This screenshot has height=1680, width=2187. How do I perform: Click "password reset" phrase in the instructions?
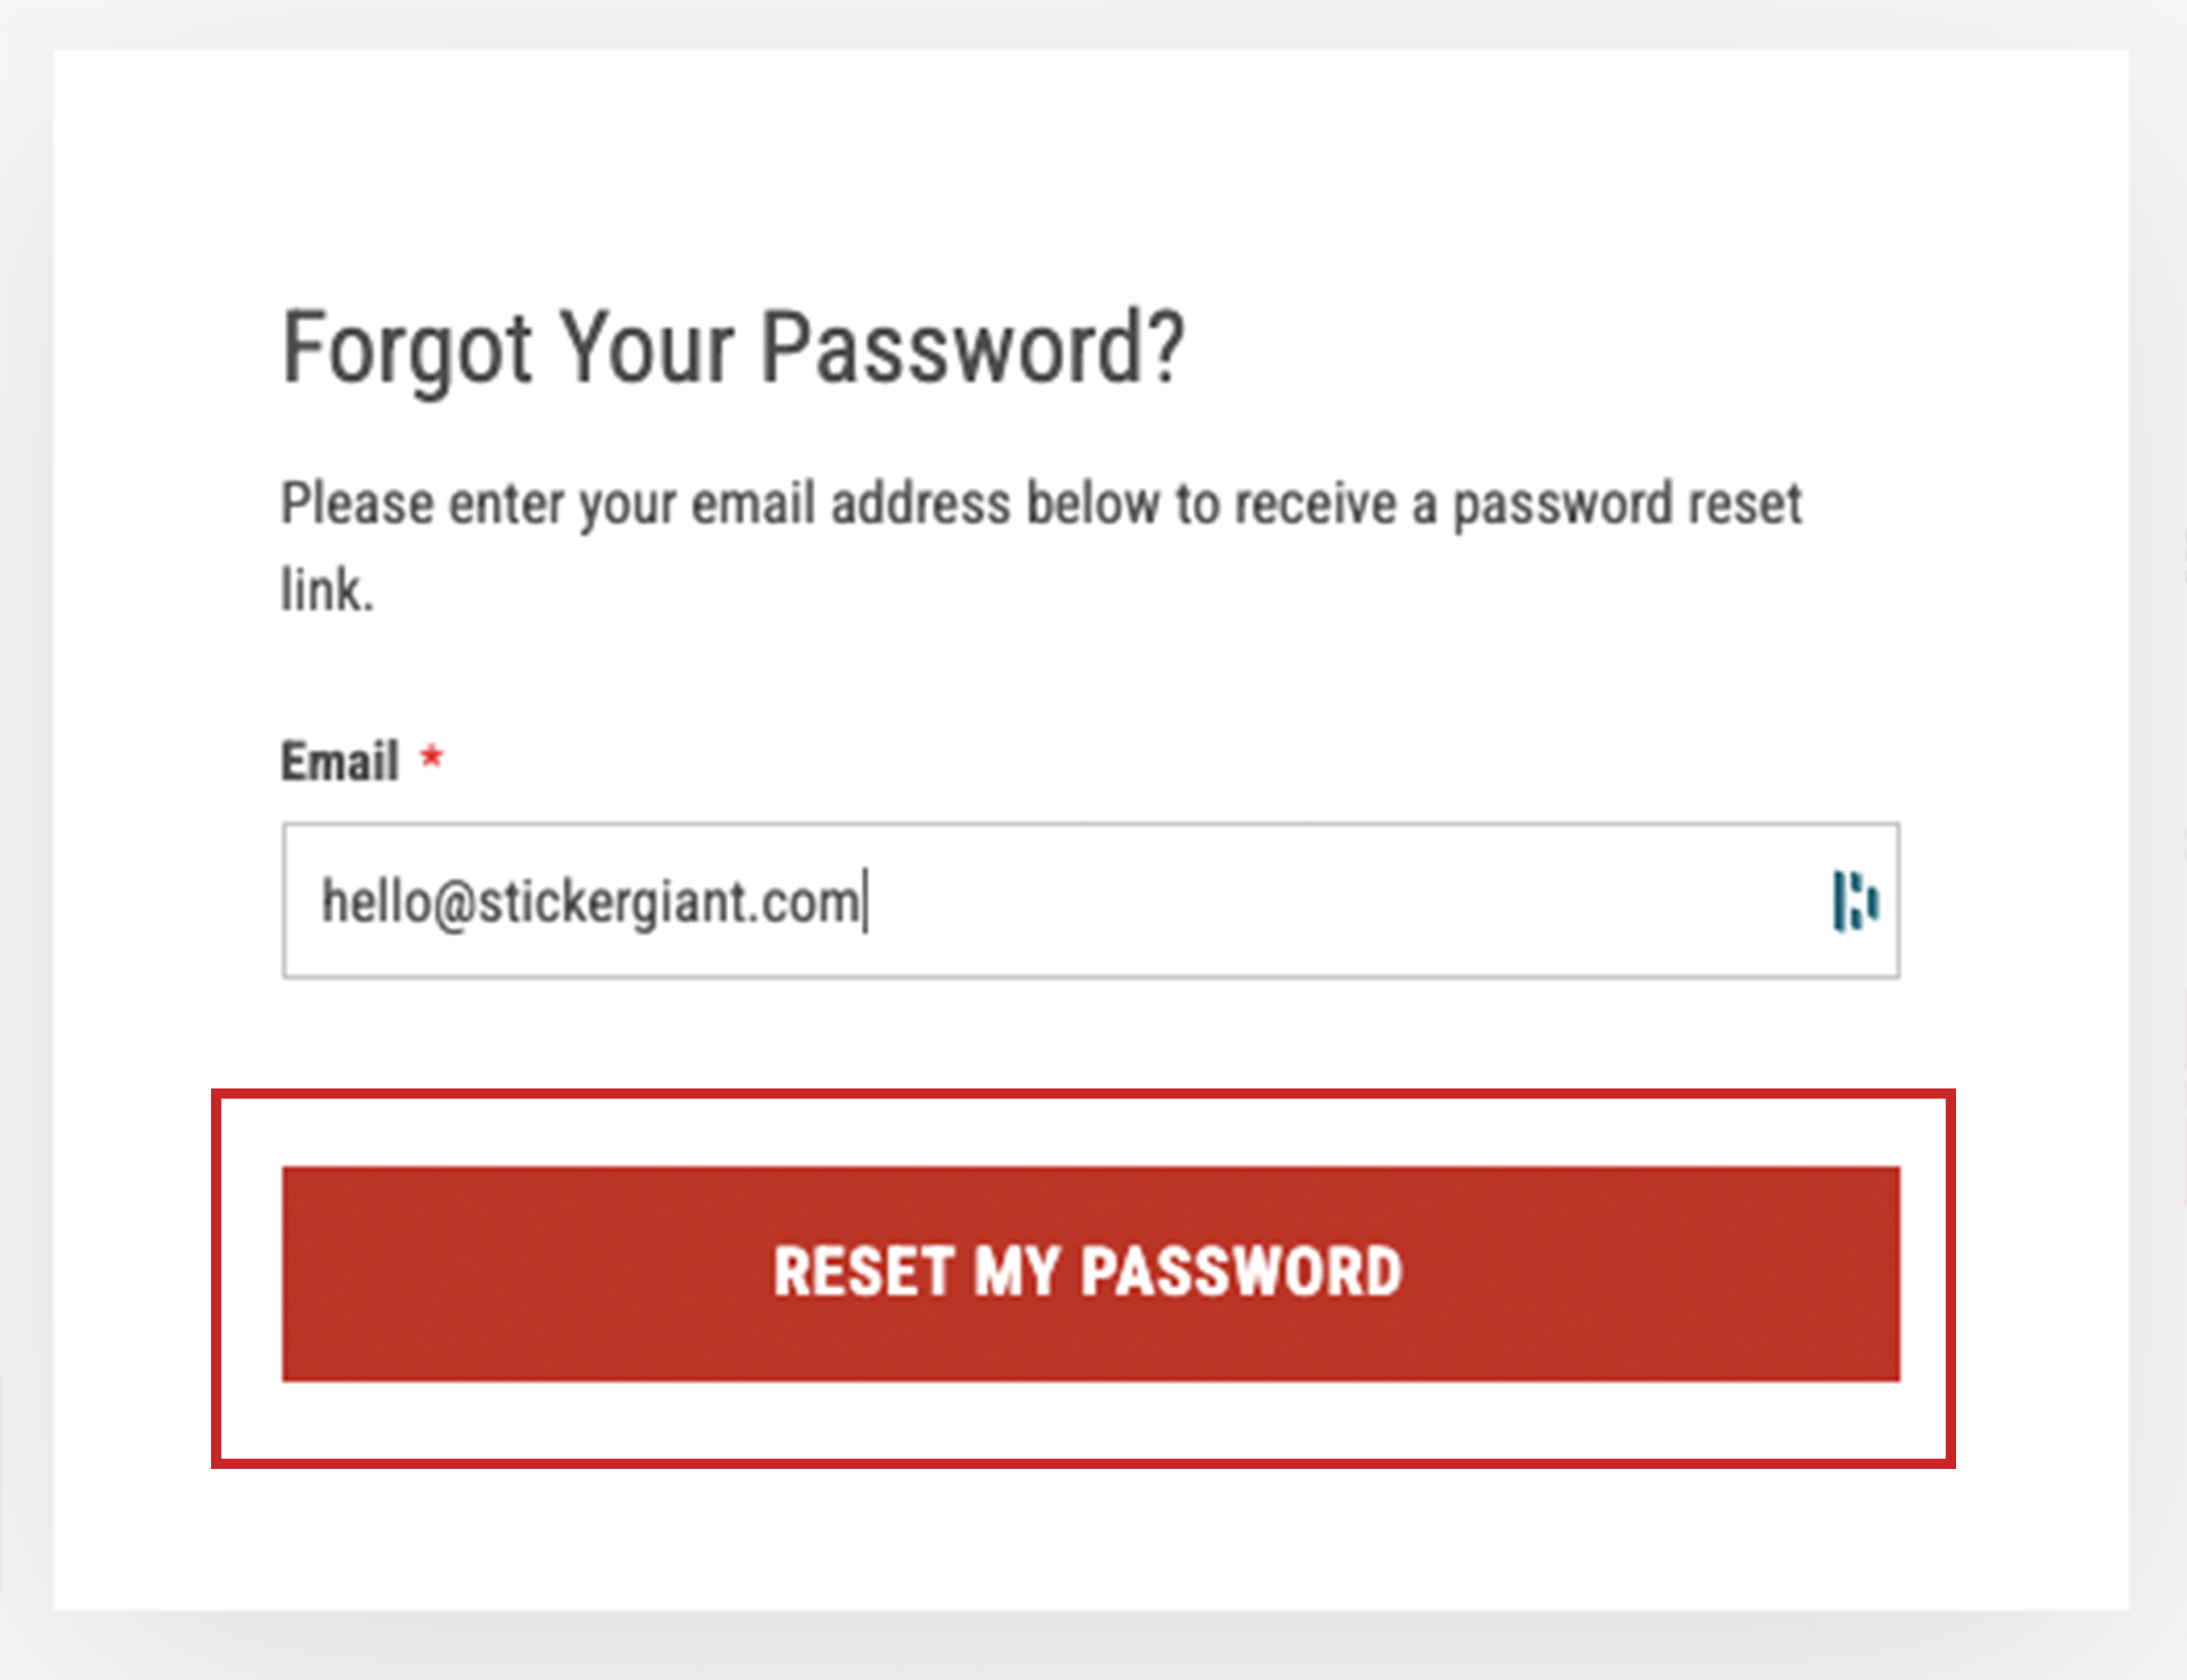pos(1628,505)
